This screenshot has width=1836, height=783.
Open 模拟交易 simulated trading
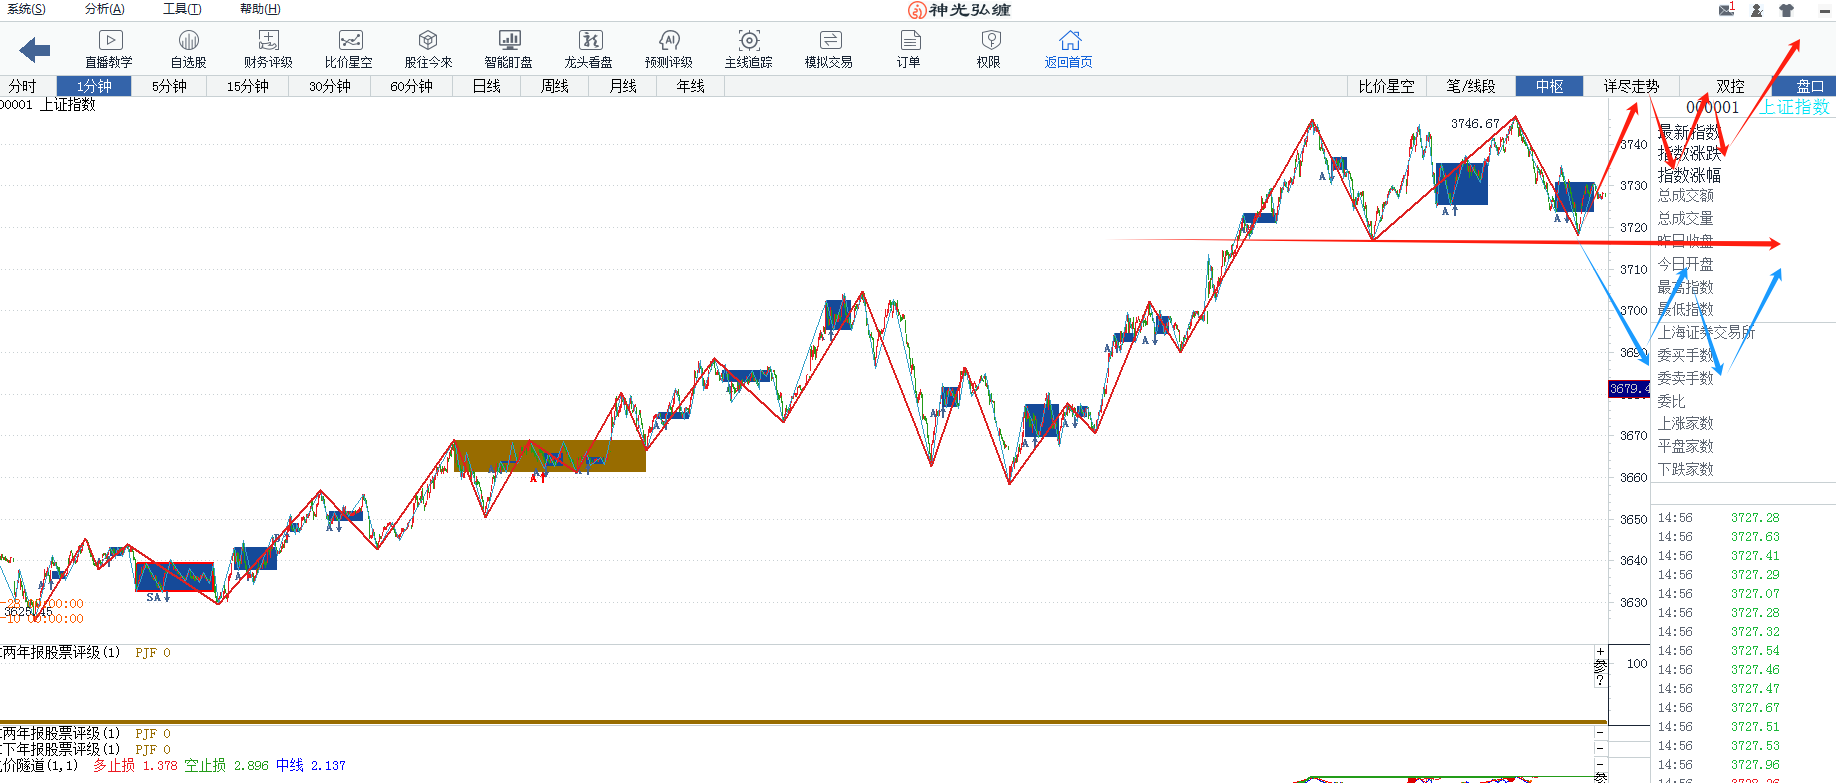click(828, 49)
